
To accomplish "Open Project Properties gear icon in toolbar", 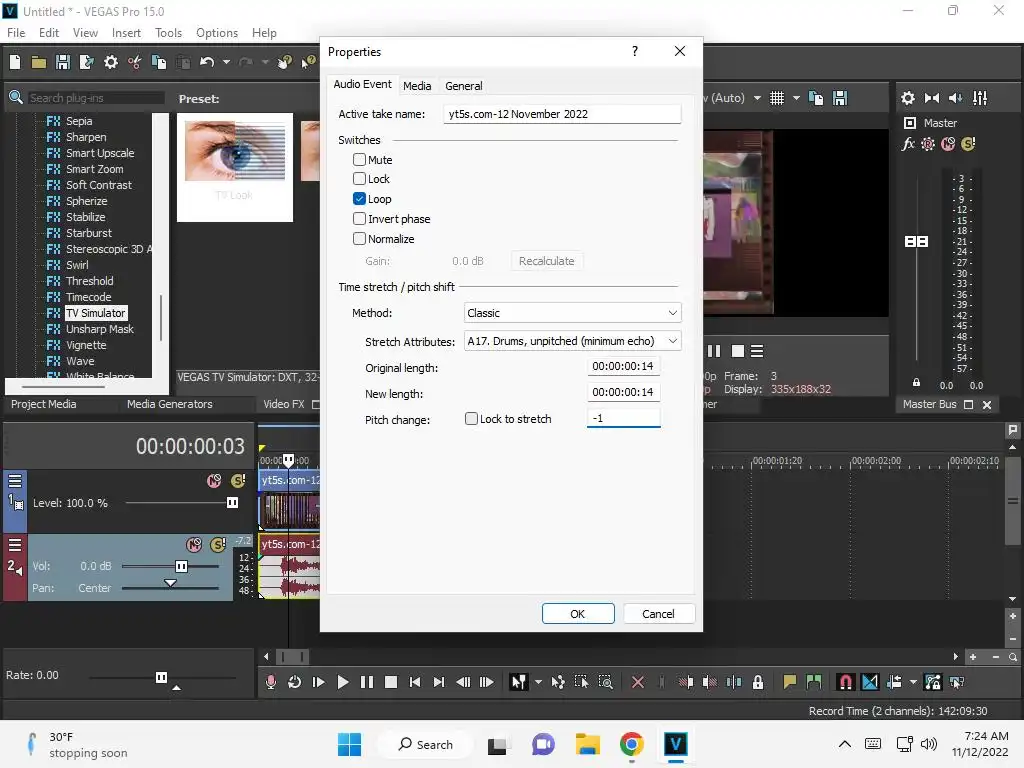I will click(111, 62).
